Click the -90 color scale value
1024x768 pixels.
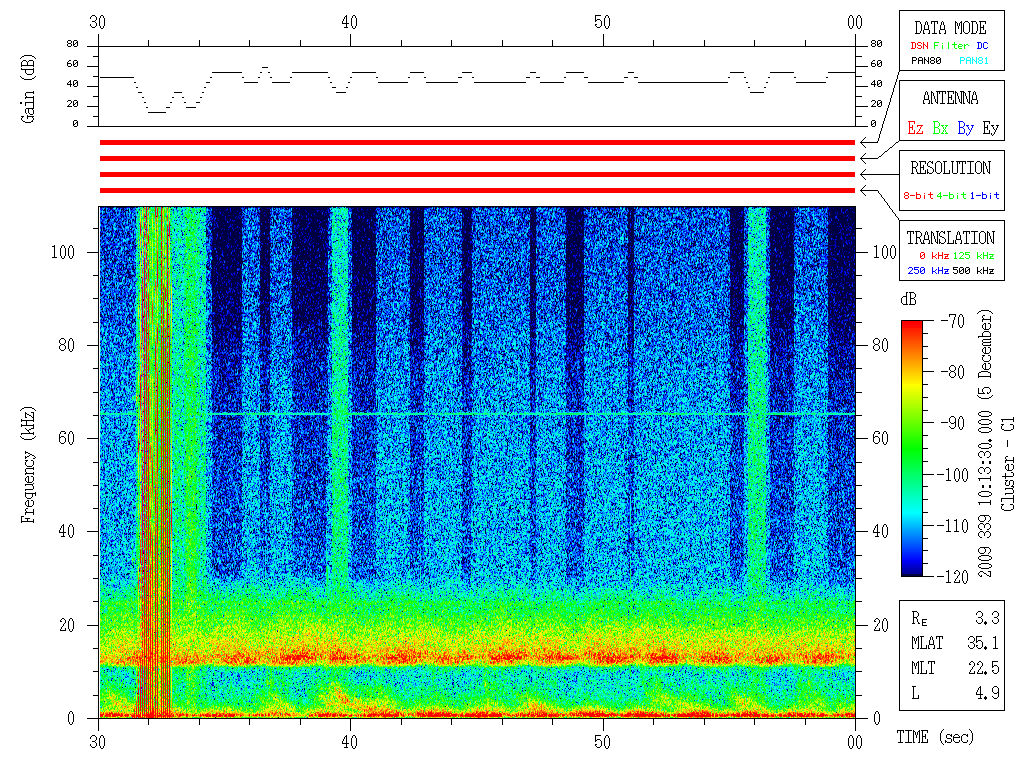pyautogui.click(x=953, y=423)
